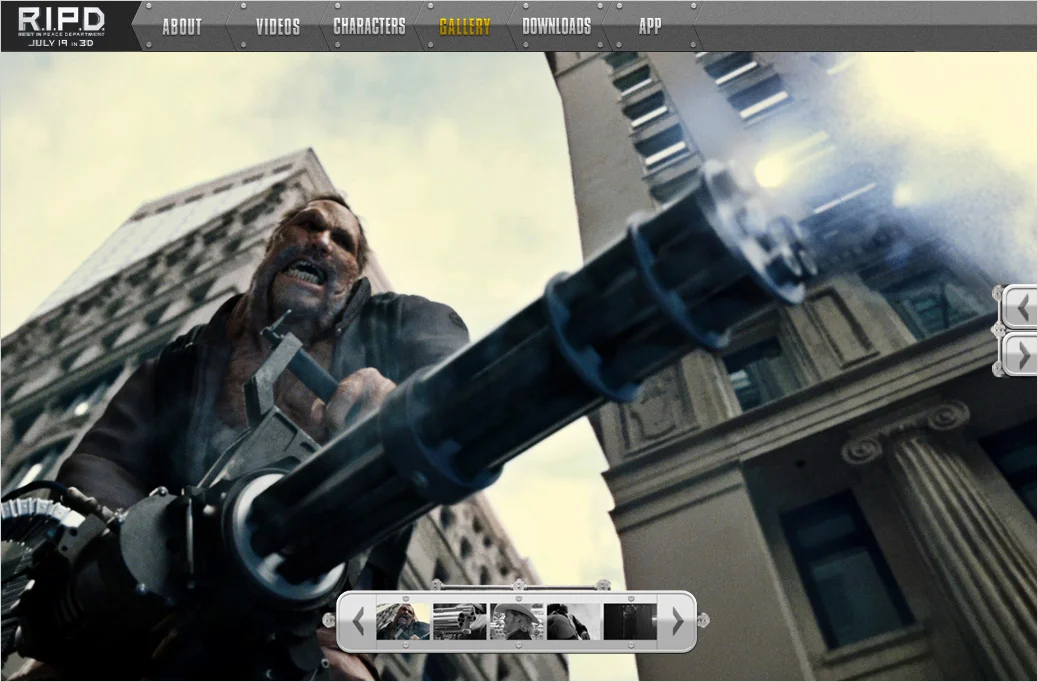Viewport: 1038px width, 682px height.
Task: Open the Characters page
Action: 369,26
